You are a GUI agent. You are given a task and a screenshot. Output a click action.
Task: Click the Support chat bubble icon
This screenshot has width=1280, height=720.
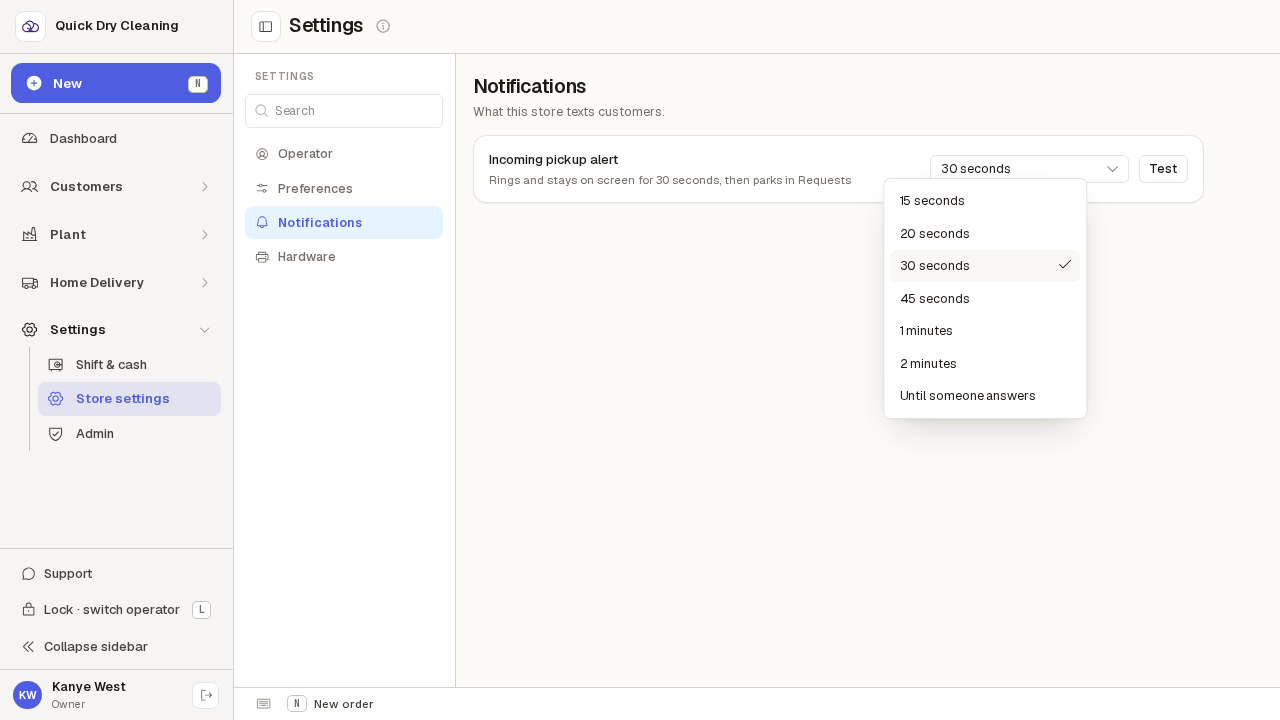click(x=28, y=574)
